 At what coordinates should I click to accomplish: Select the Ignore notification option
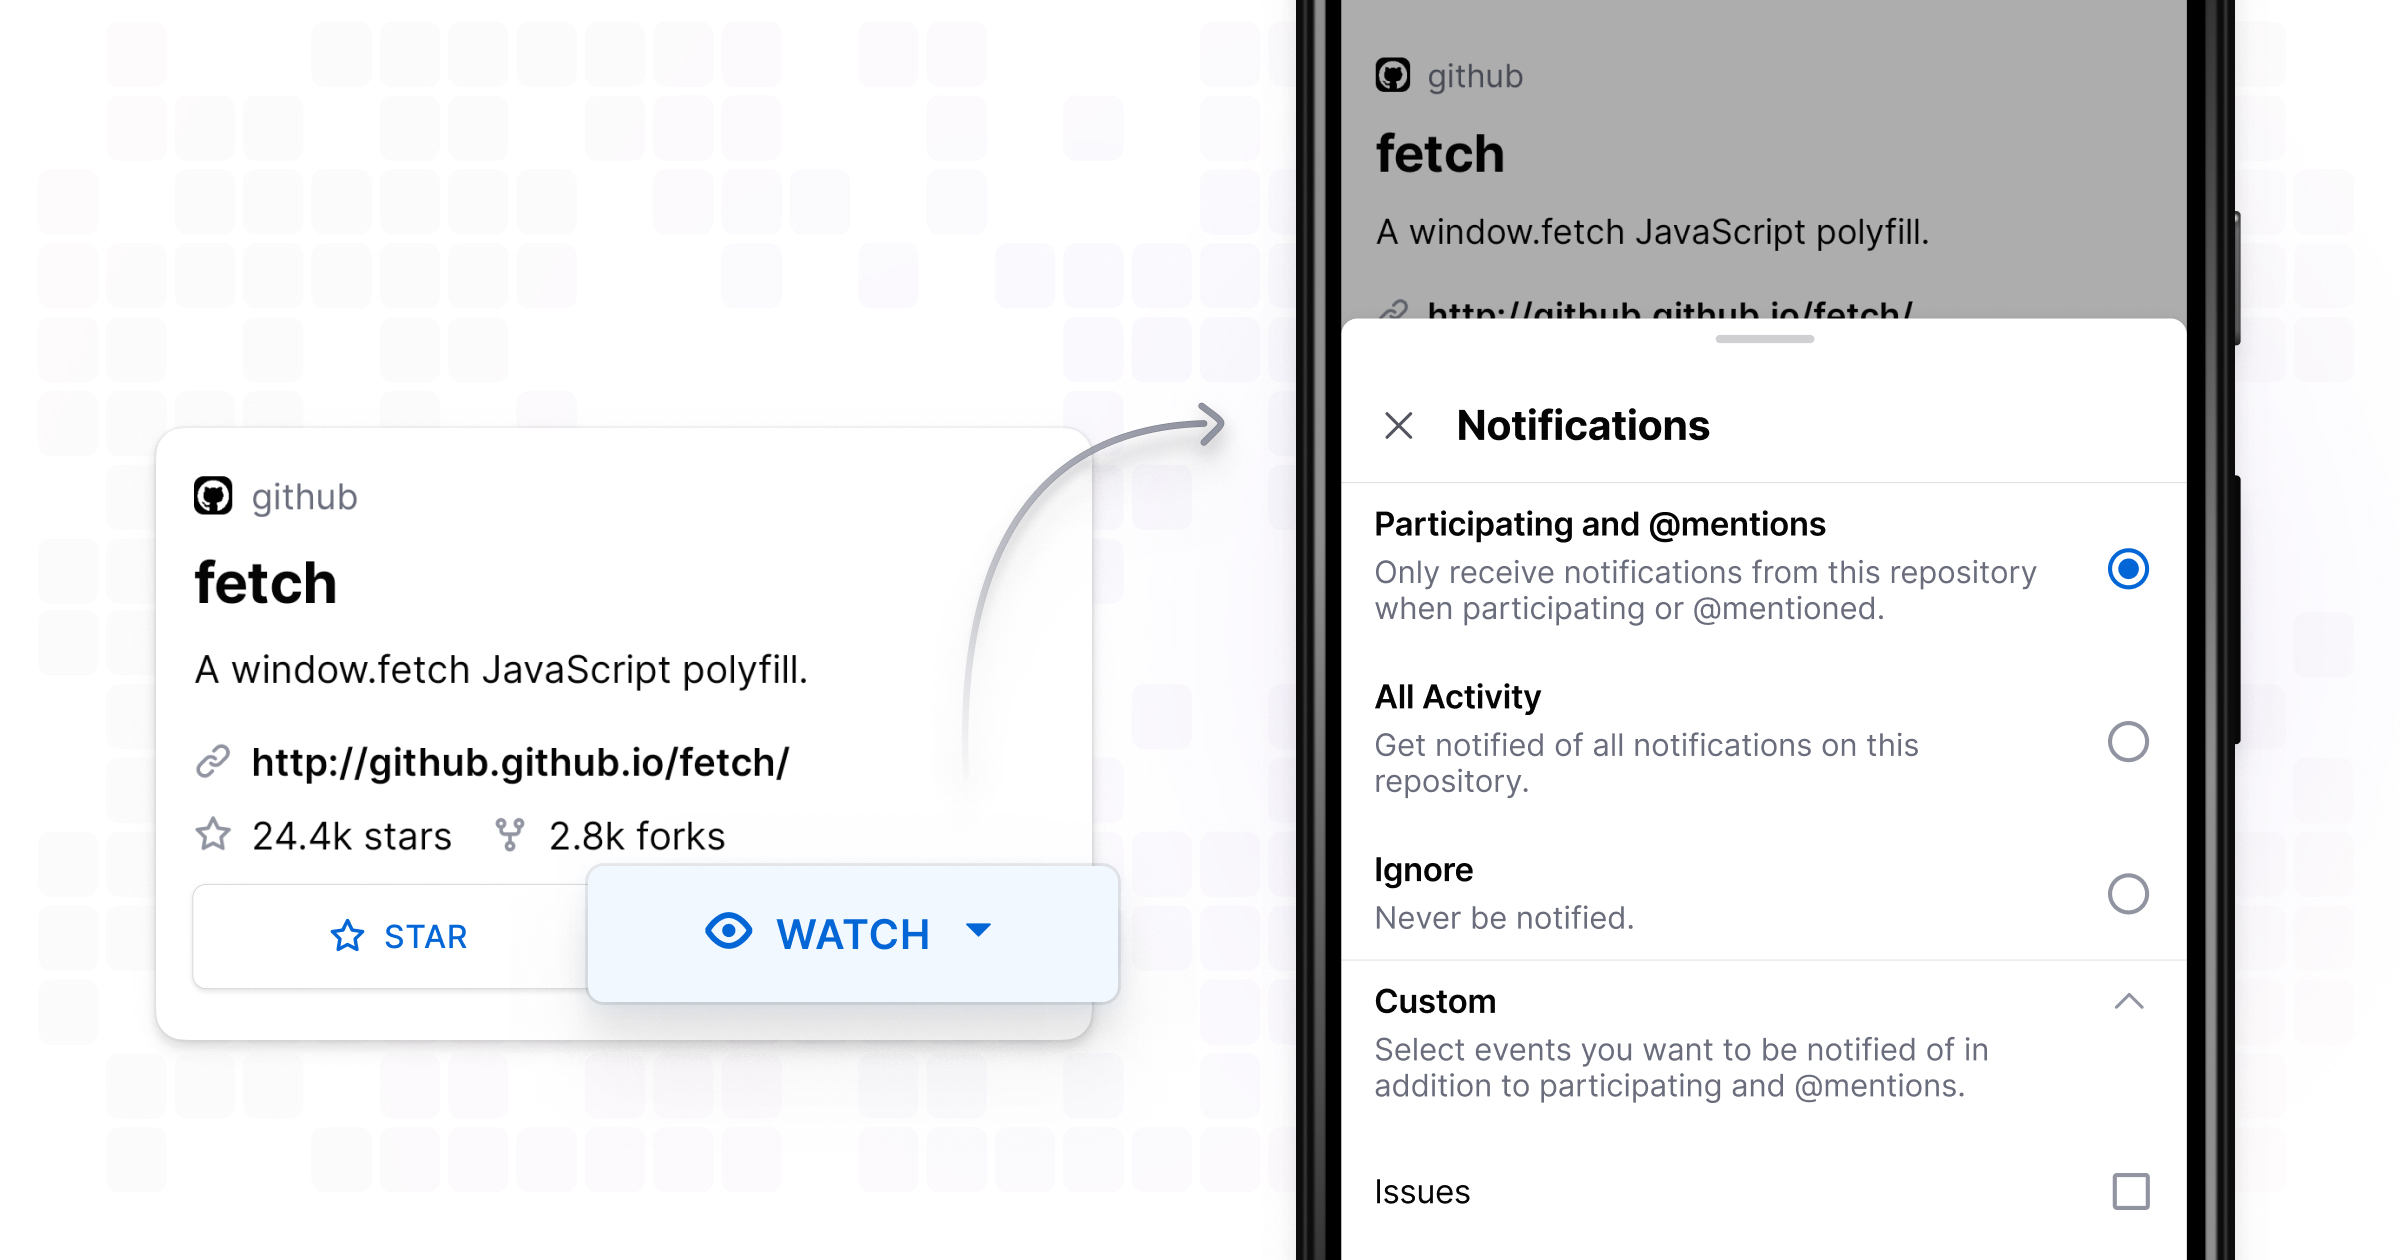pos(2129,895)
